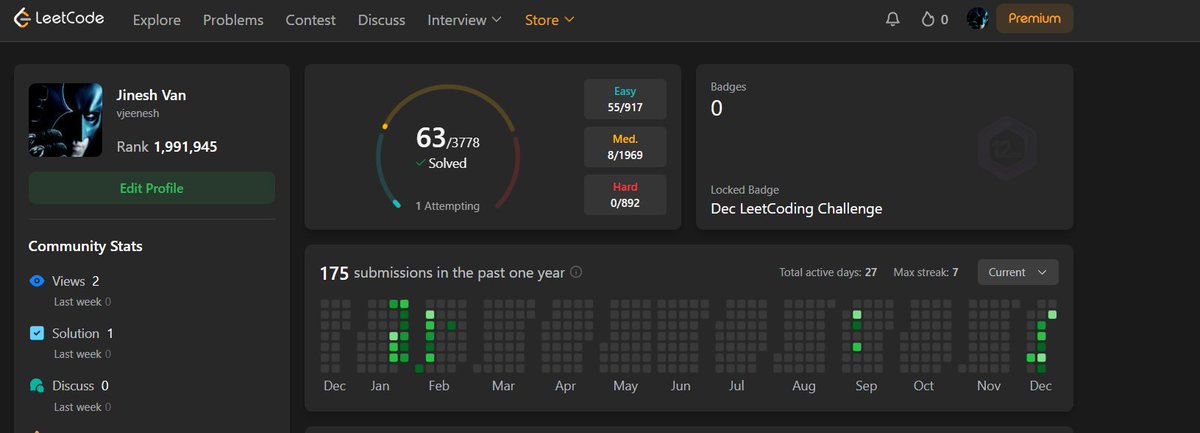Go to the Problems page

click(233, 20)
